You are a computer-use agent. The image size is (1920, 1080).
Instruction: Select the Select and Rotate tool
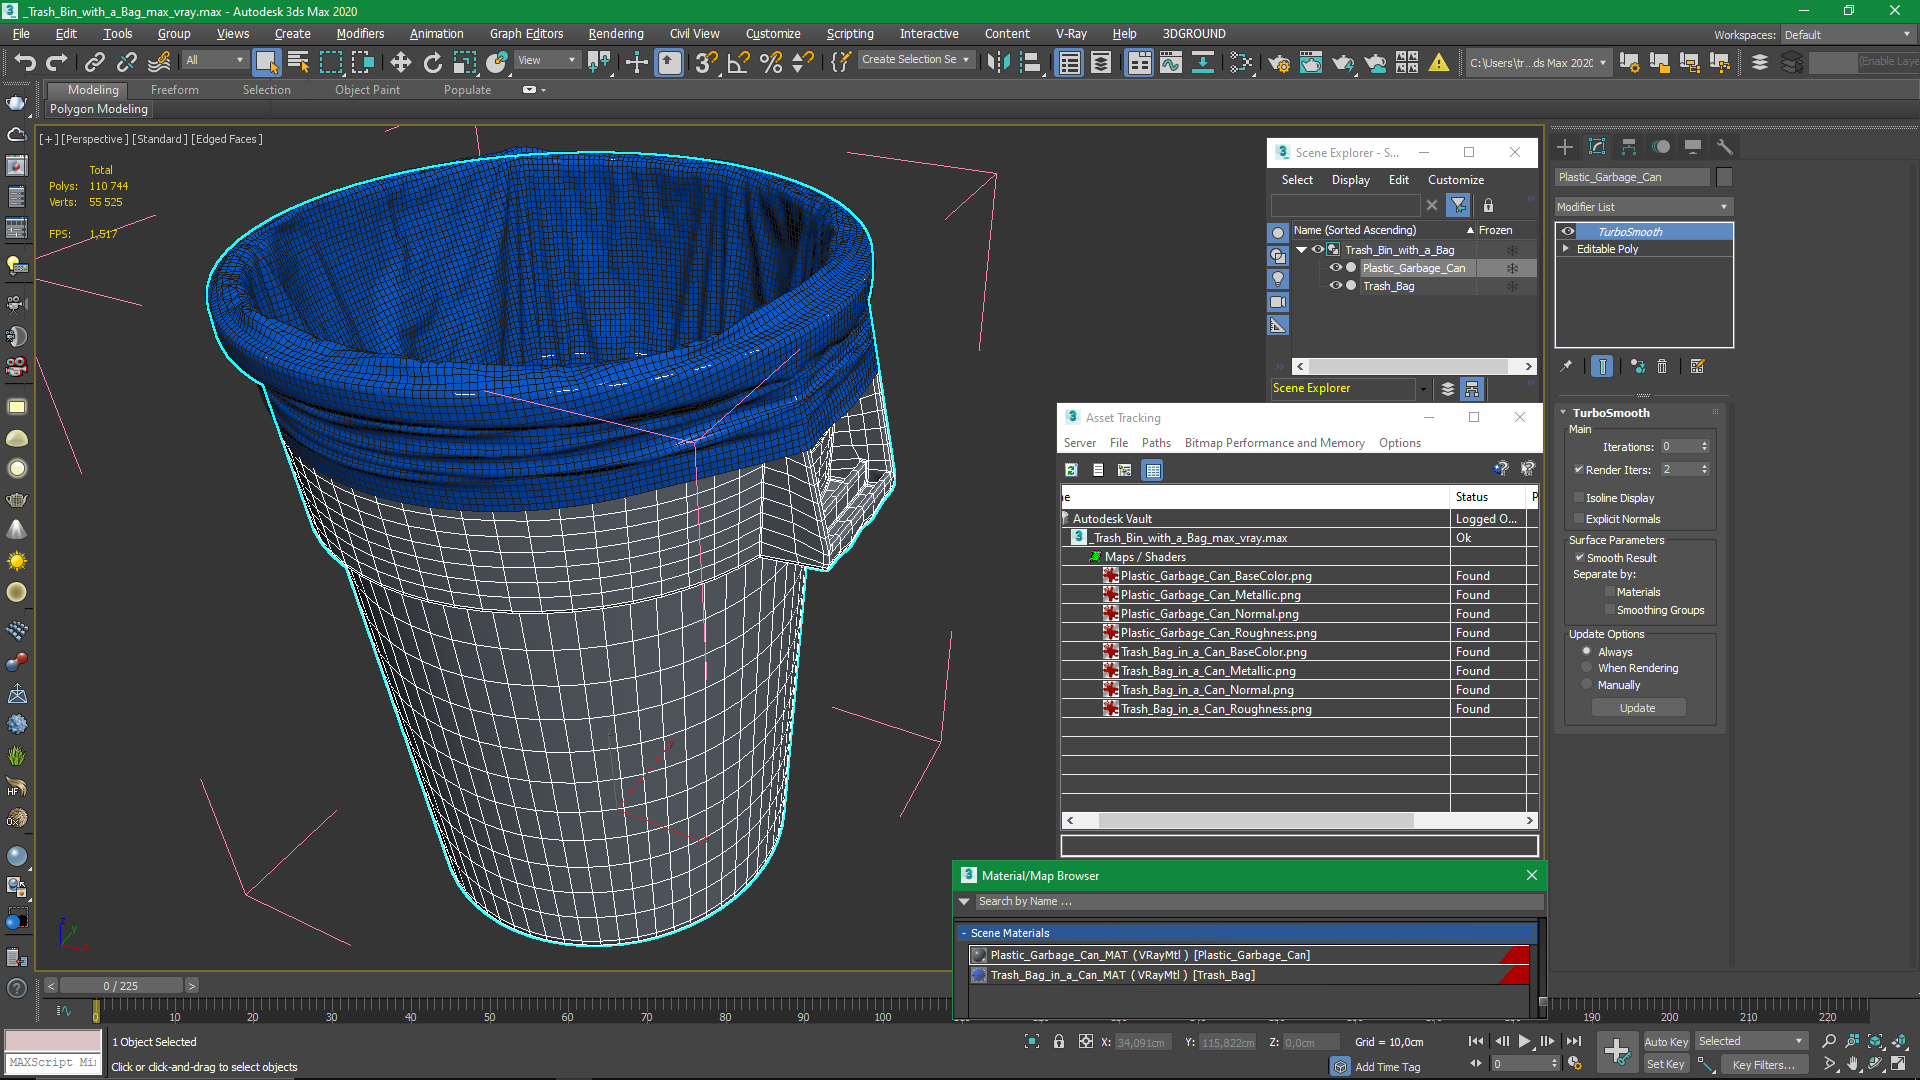[432, 62]
